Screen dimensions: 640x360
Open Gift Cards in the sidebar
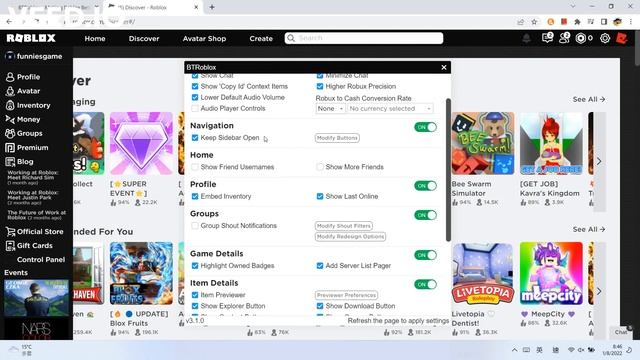[x=29, y=245]
